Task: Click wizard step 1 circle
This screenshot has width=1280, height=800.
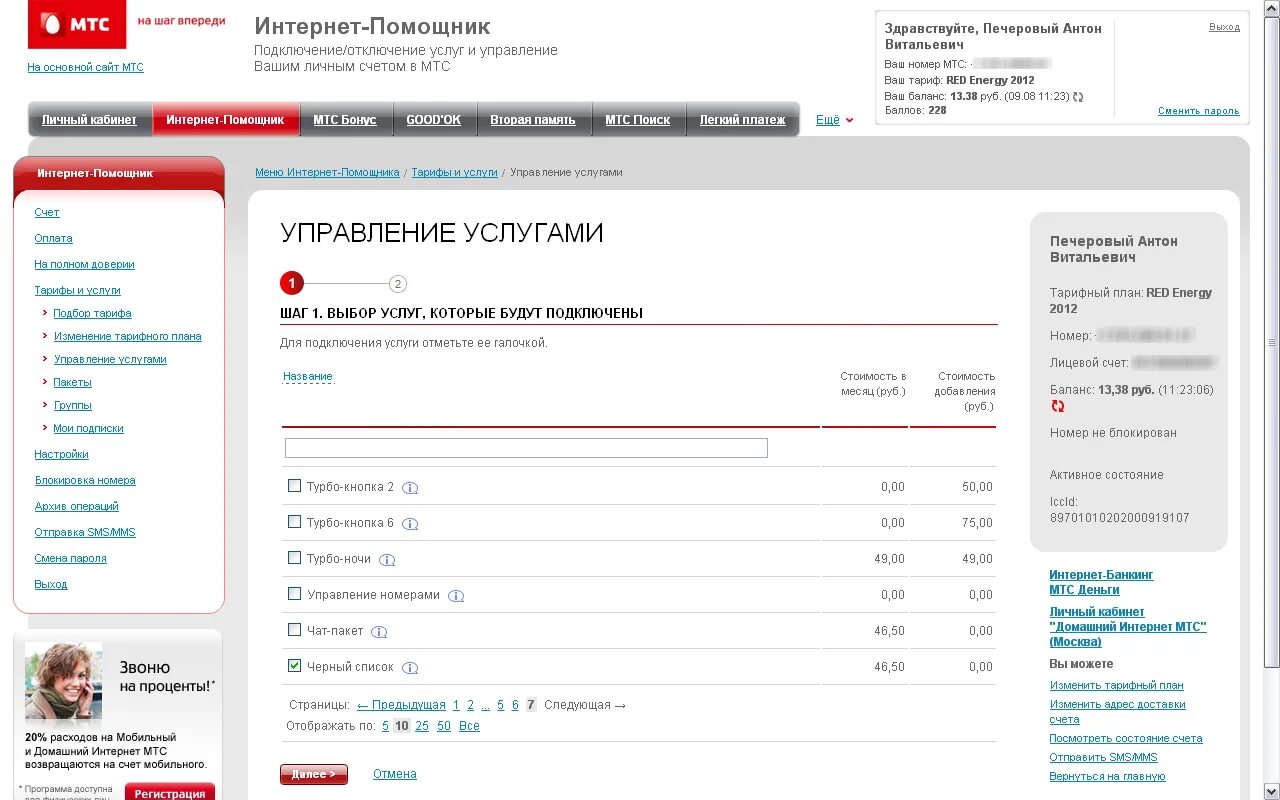Action: click(x=291, y=284)
